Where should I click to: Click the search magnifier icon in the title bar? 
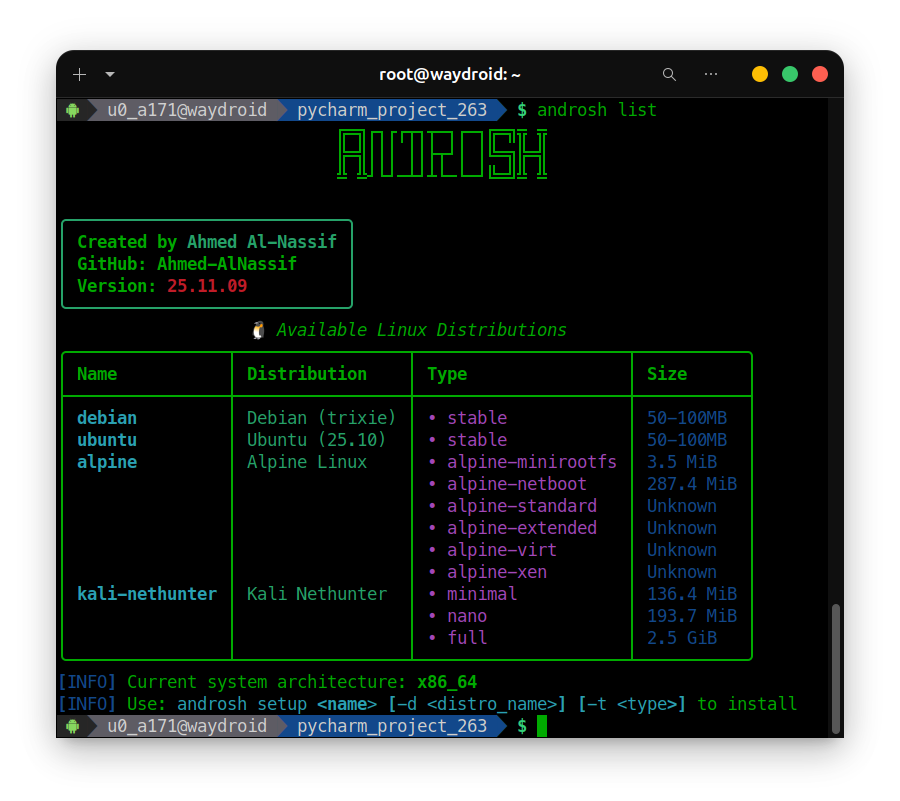668,74
